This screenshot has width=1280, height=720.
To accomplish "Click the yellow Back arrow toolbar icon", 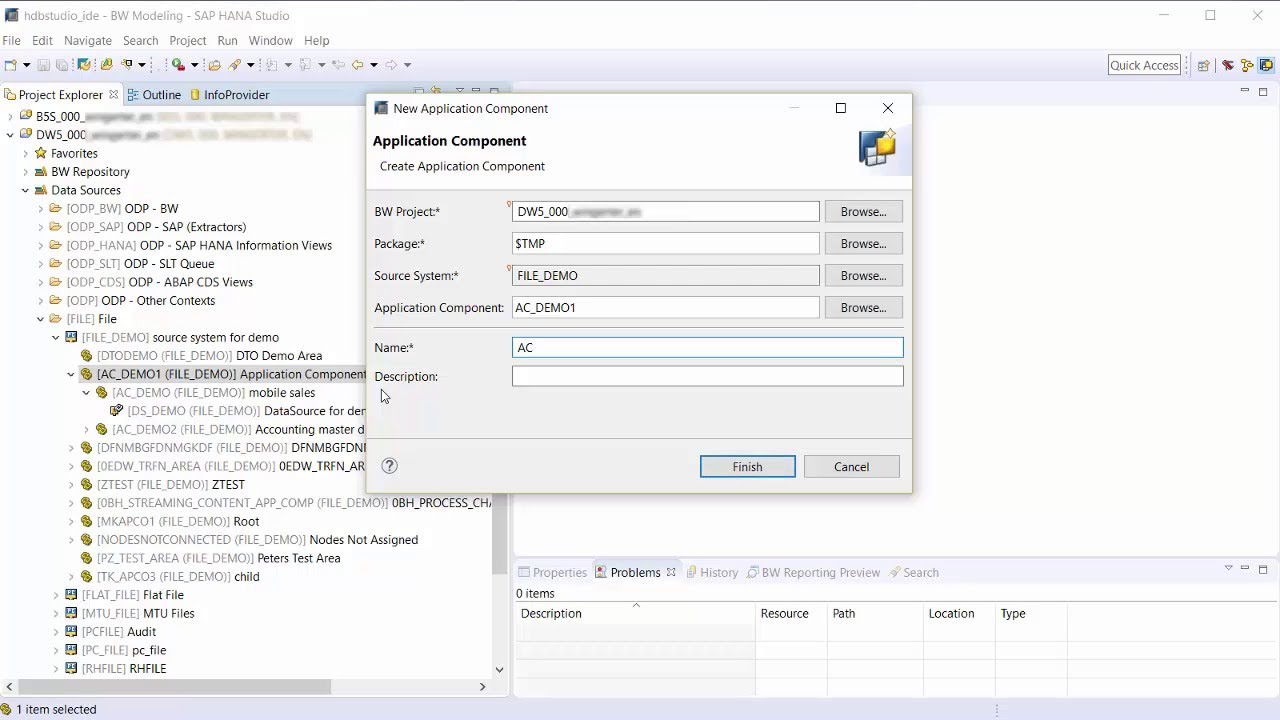I will pos(357,65).
